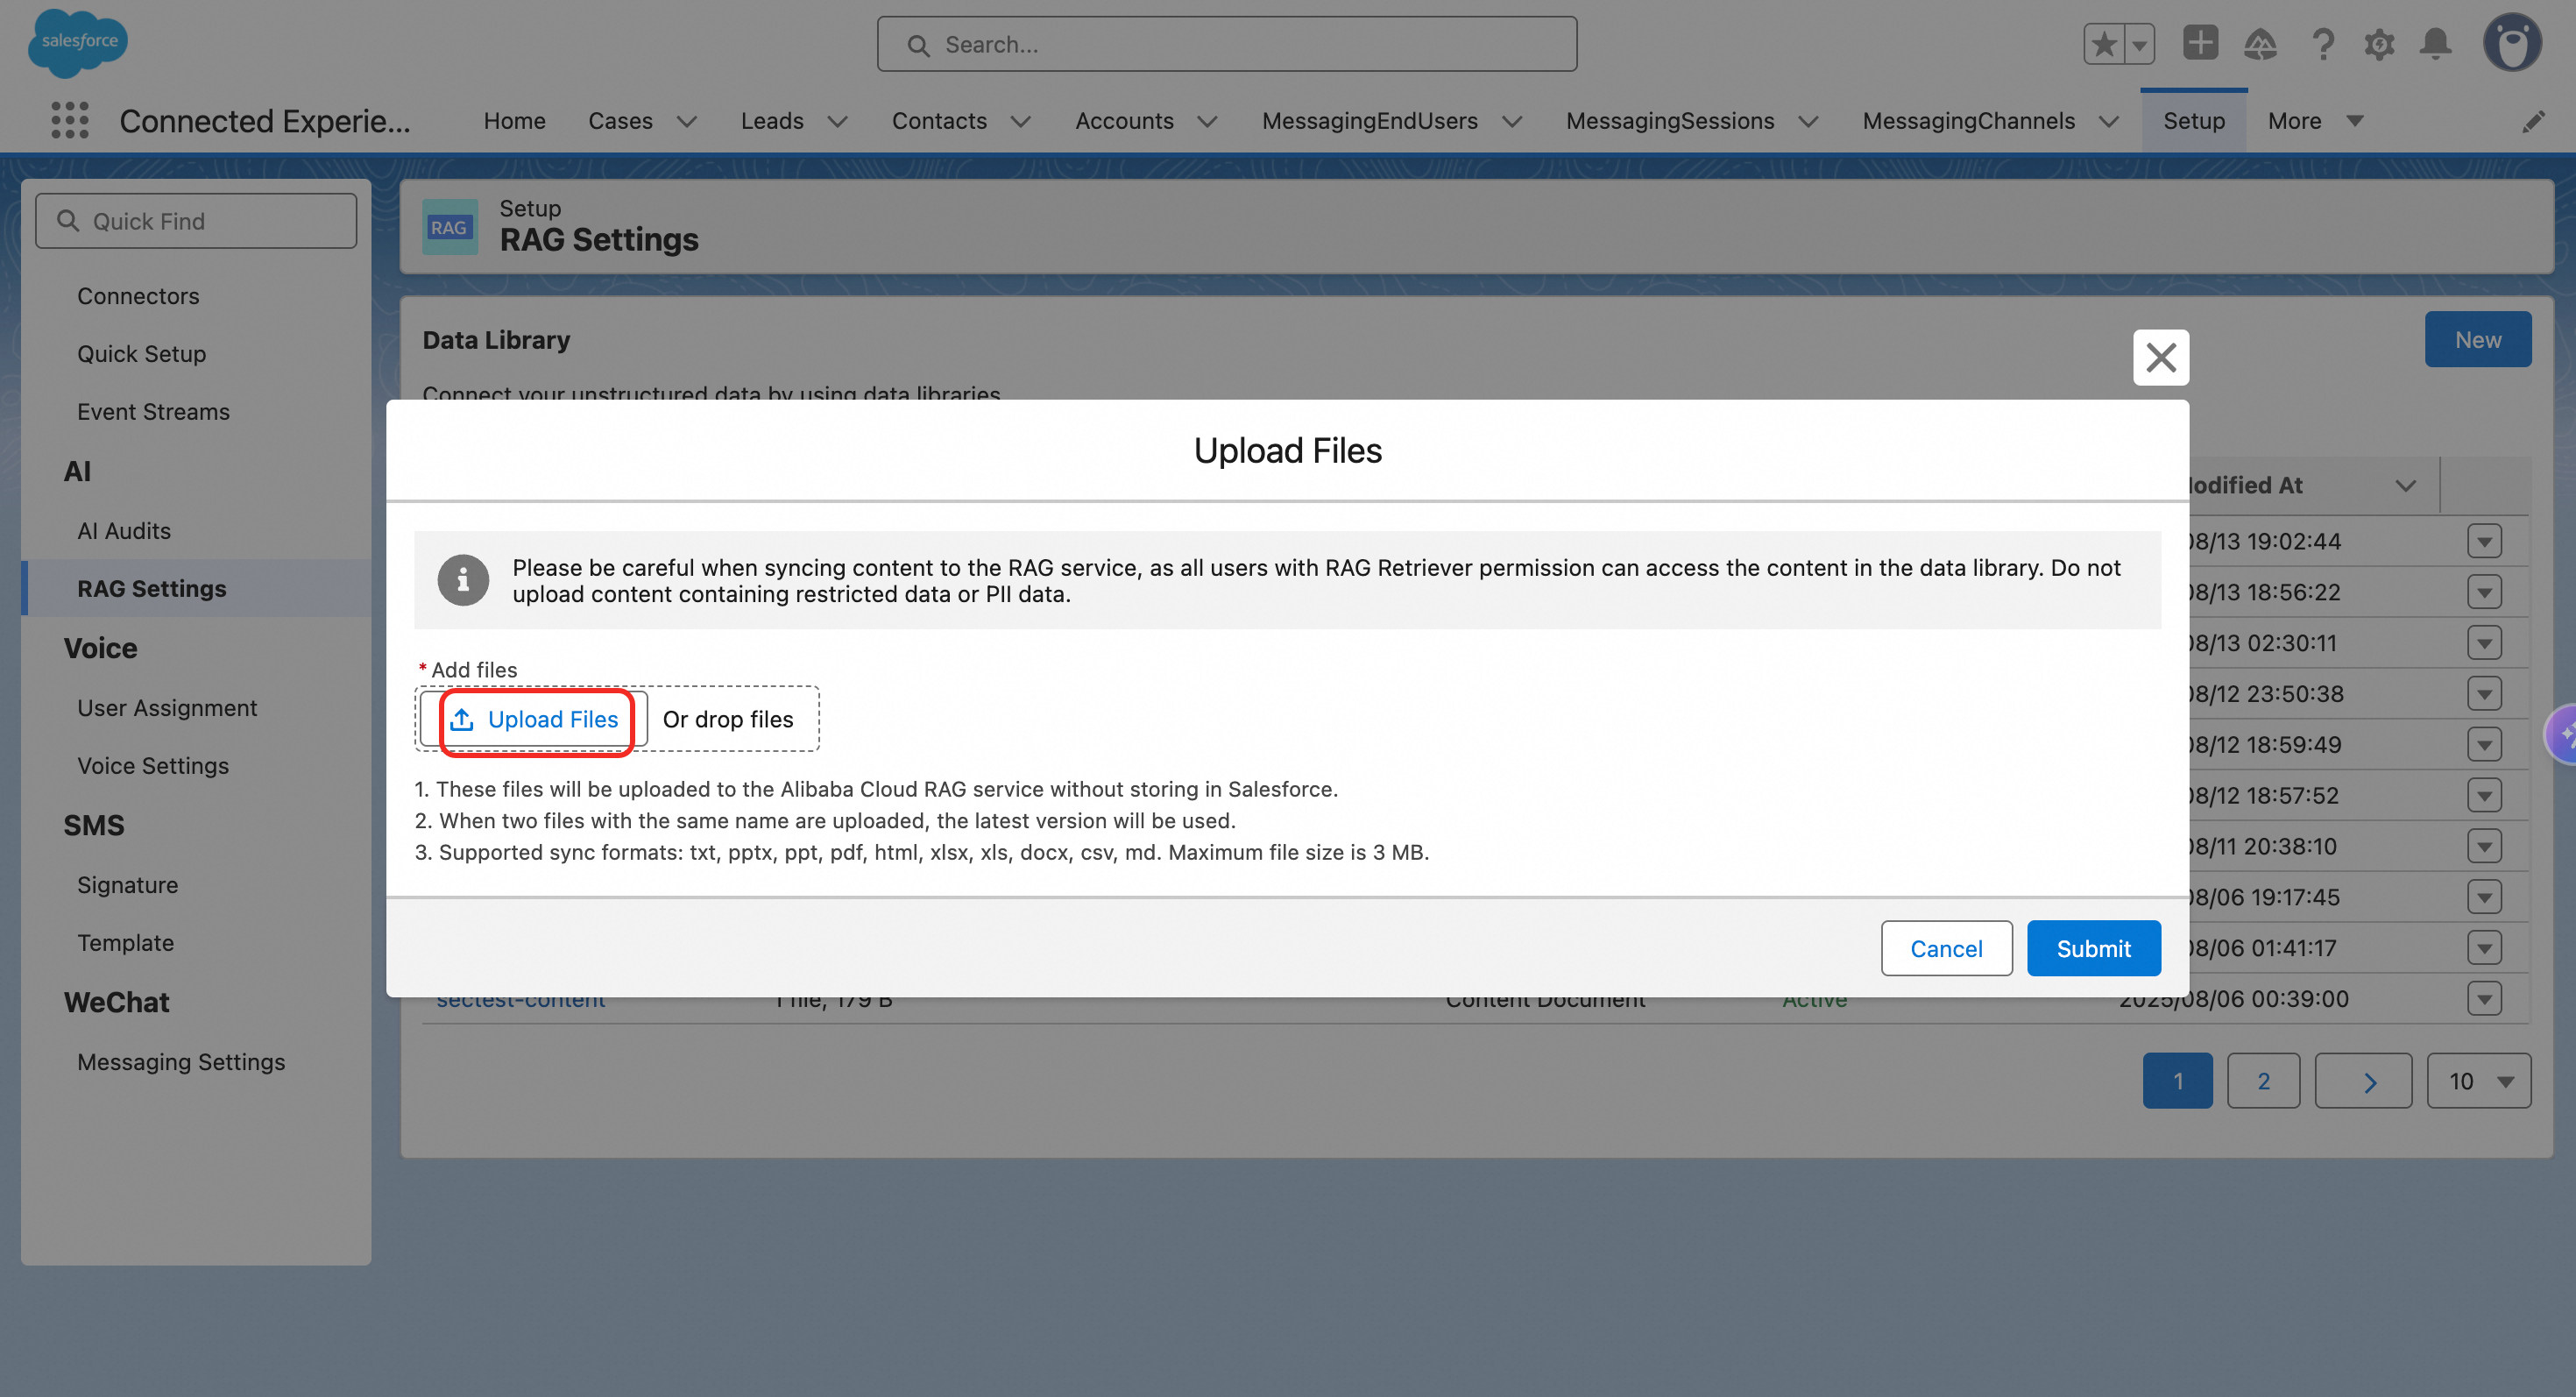Open the Einstein assistant sparkle icon
Screen dimensions: 2576x1397
coord(2561,734)
